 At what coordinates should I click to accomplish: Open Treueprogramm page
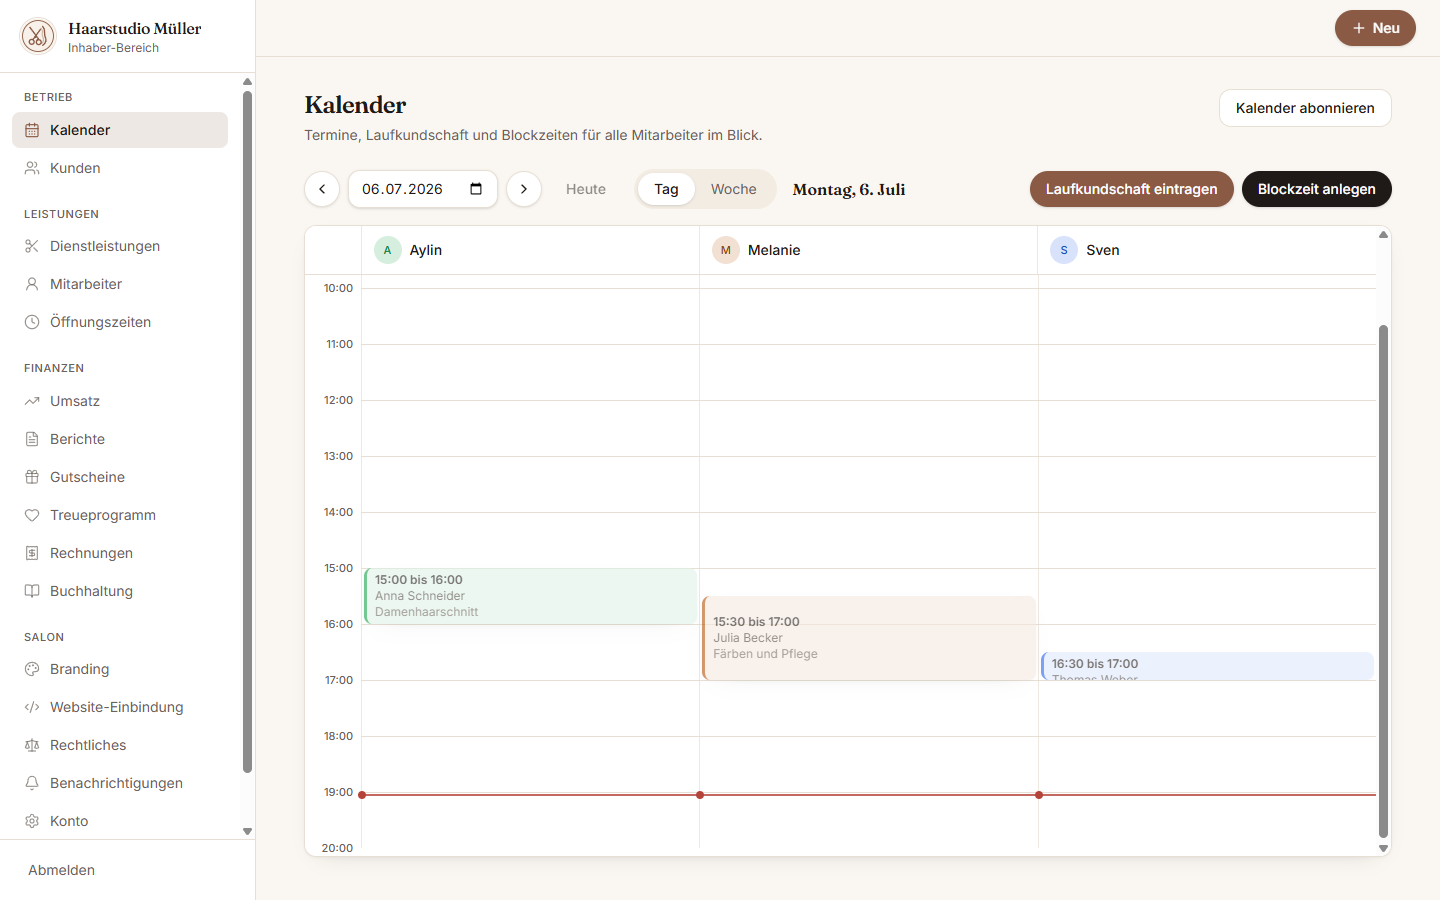pyautogui.click(x=120, y=515)
